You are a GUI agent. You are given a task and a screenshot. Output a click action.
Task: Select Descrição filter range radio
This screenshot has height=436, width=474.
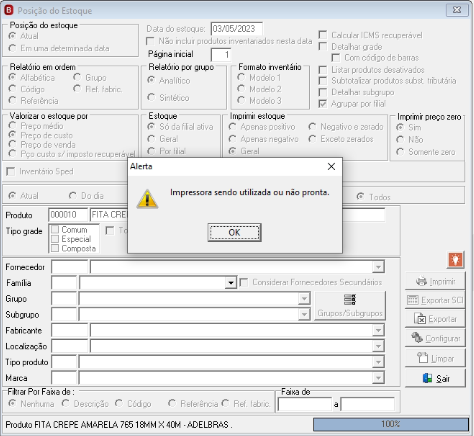66,403
